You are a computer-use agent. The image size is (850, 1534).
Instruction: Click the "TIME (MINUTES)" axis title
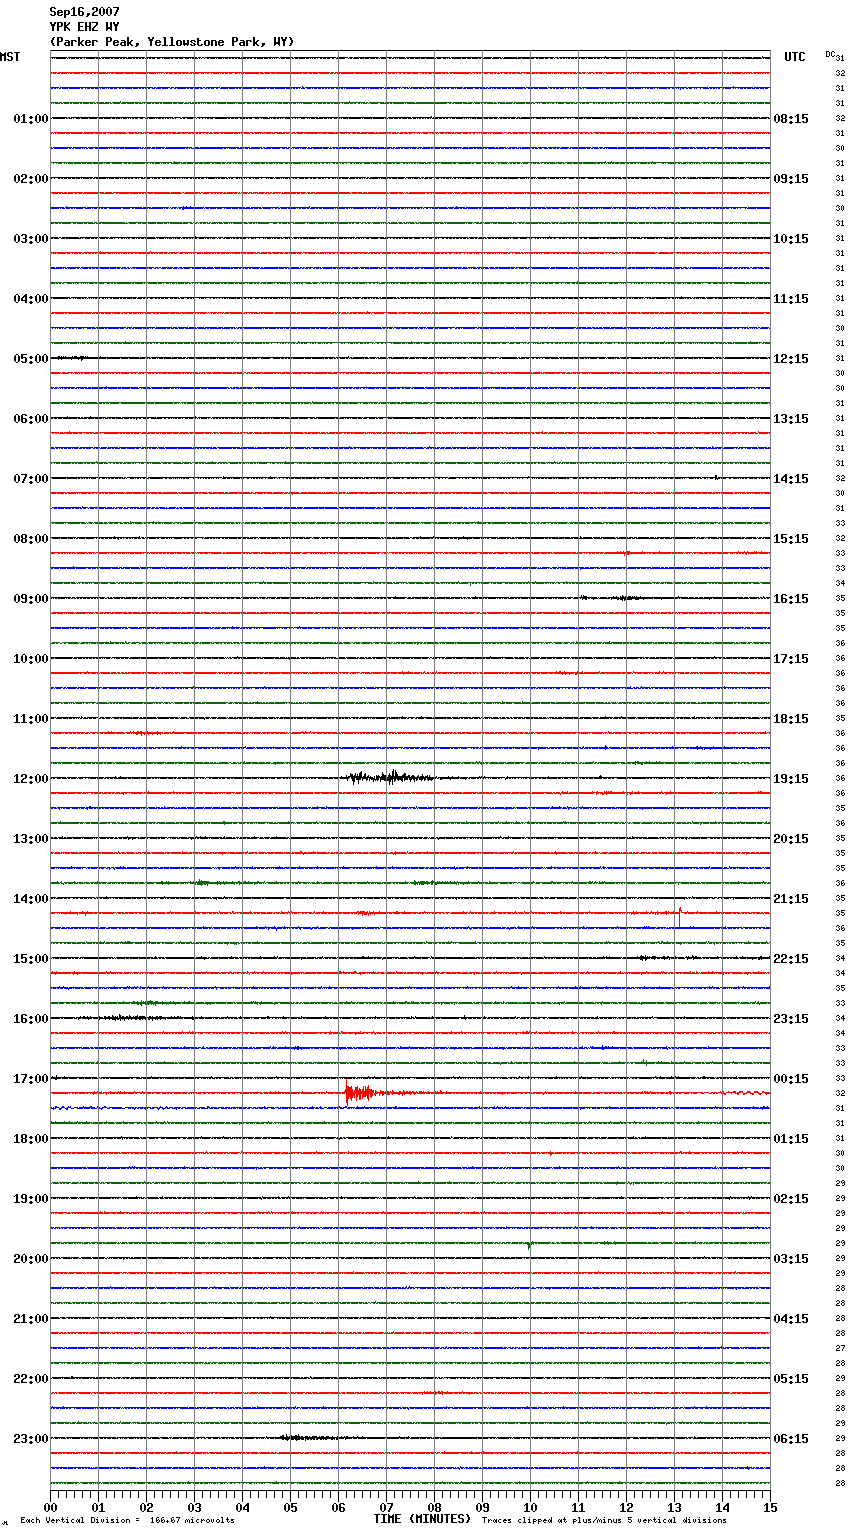pyautogui.click(x=422, y=1519)
